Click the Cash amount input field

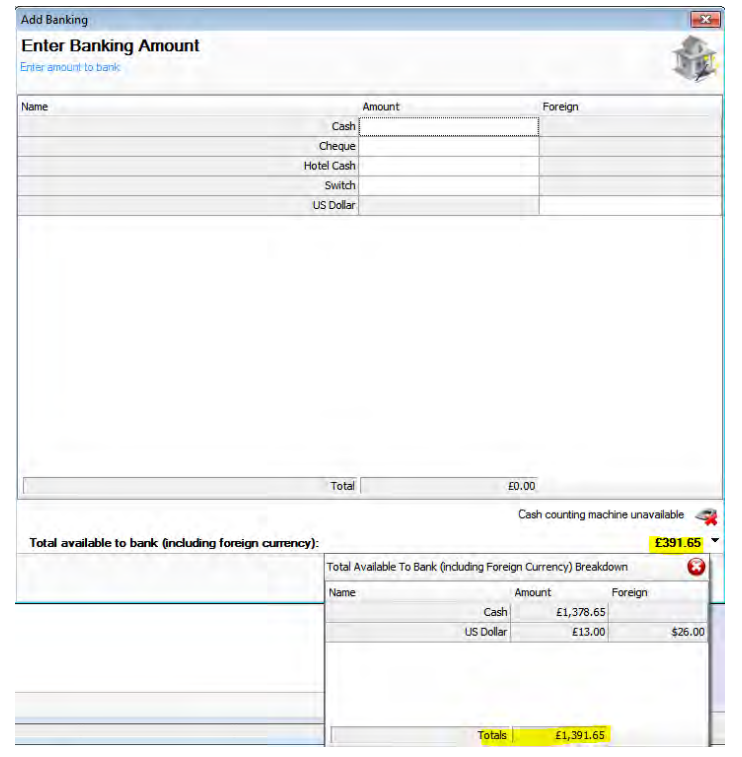(x=448, y=126)
